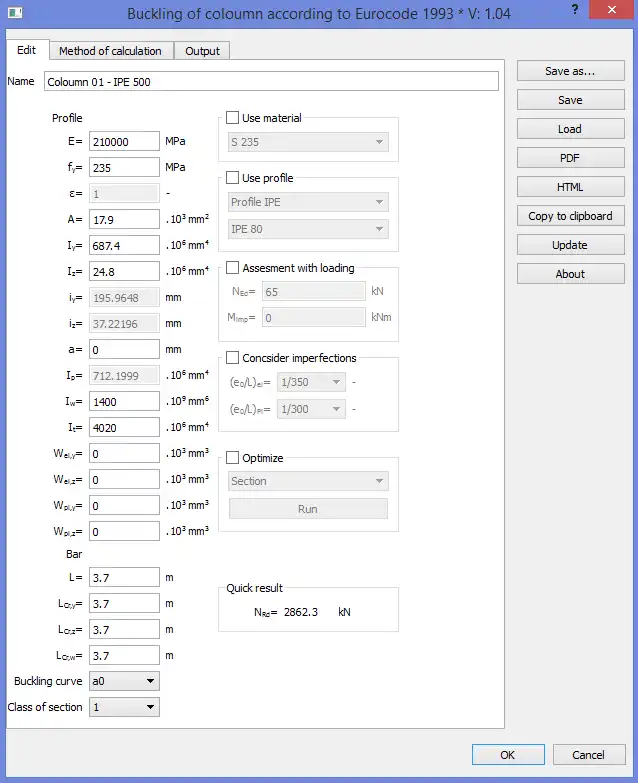Expand the Section optimize dropdown
The height and width of the screenshot is (783, 638).
(308, 481)
